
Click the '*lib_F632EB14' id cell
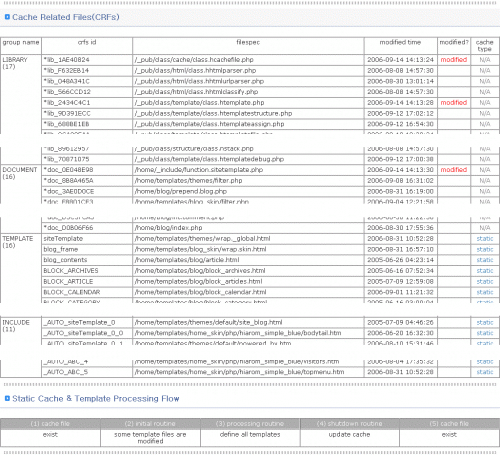click(87, 71)
